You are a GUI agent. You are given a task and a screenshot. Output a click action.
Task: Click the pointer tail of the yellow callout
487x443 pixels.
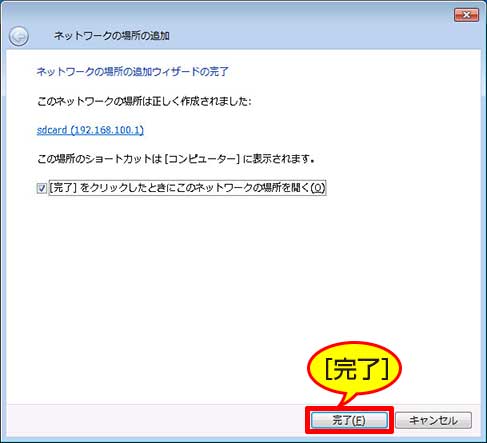[347, 399]
